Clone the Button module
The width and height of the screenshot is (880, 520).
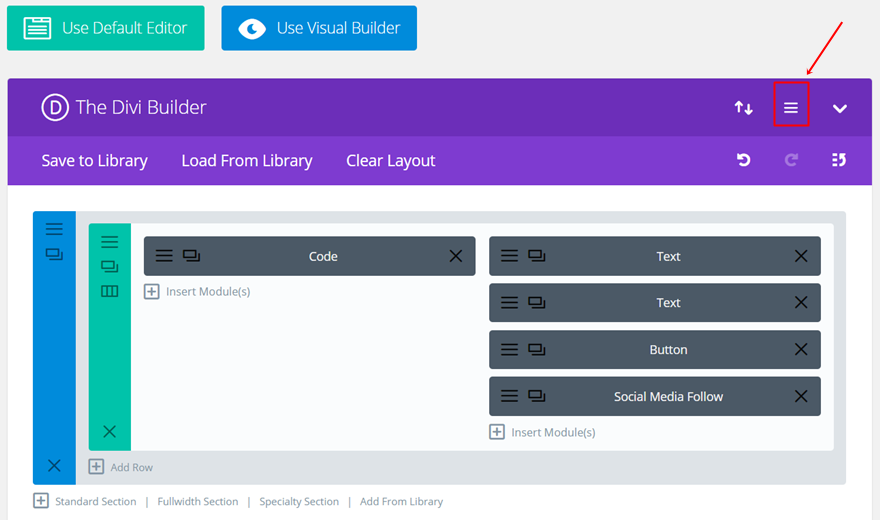click(537, 349)
